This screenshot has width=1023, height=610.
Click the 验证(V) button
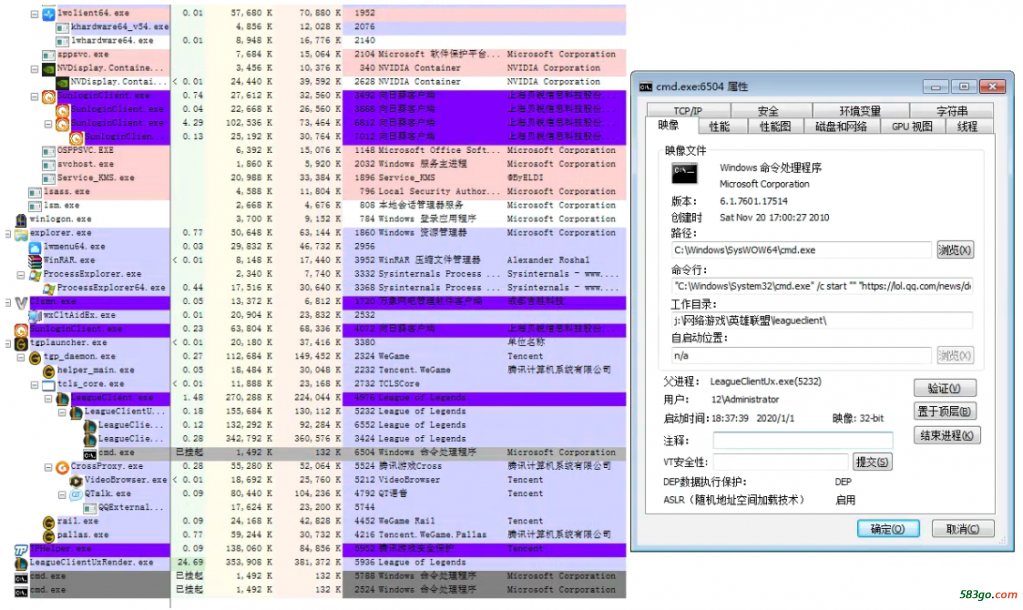point(945,388)
